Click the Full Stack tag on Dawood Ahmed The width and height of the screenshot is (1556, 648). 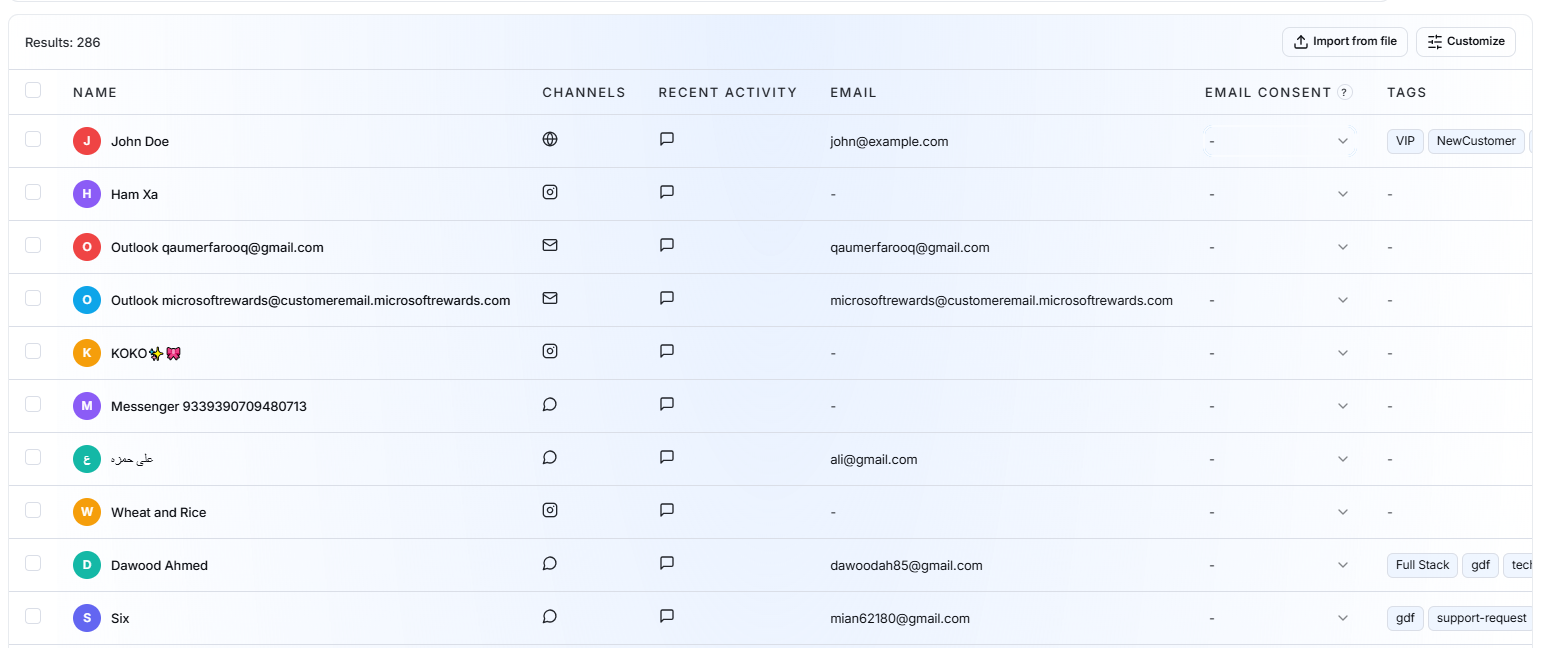[x=1422, y=565]
